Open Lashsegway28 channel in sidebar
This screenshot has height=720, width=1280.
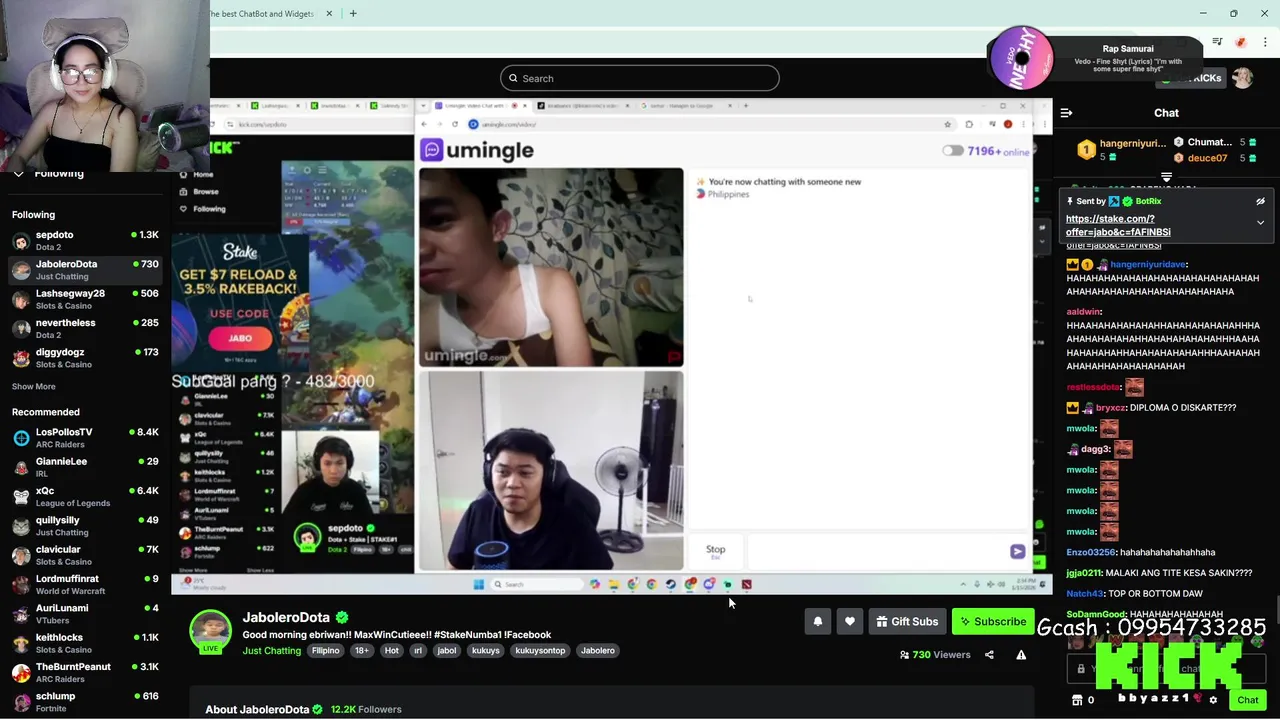point(85,299)
